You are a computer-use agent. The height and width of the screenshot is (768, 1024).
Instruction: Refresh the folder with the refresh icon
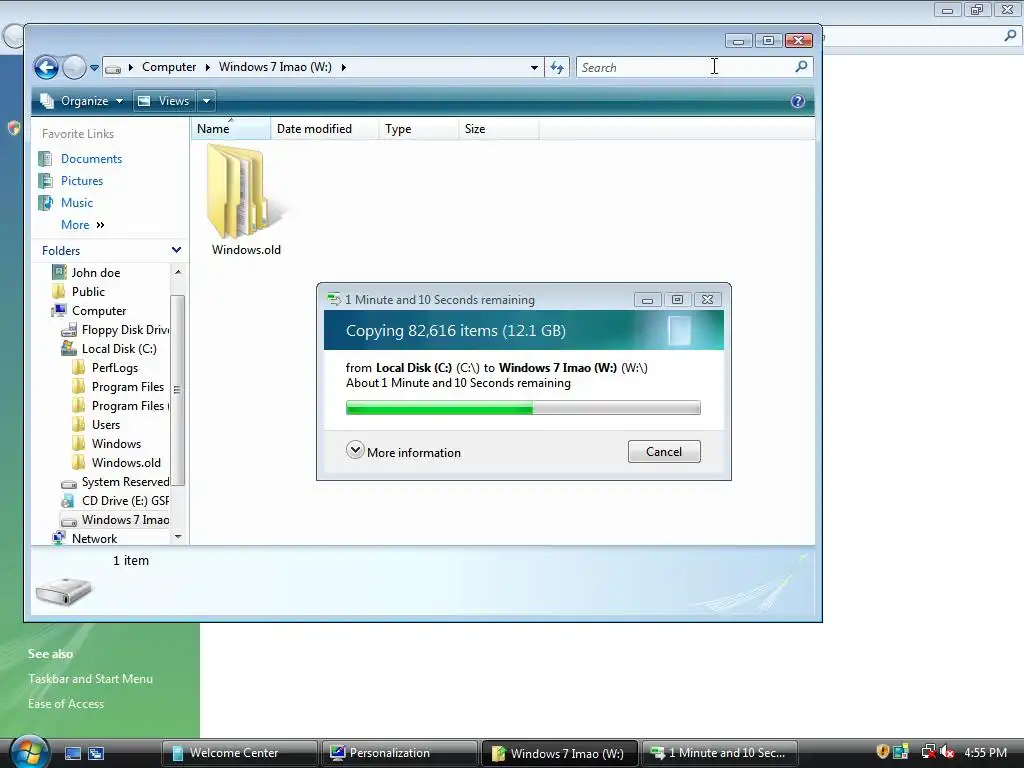tap(557, 67)
